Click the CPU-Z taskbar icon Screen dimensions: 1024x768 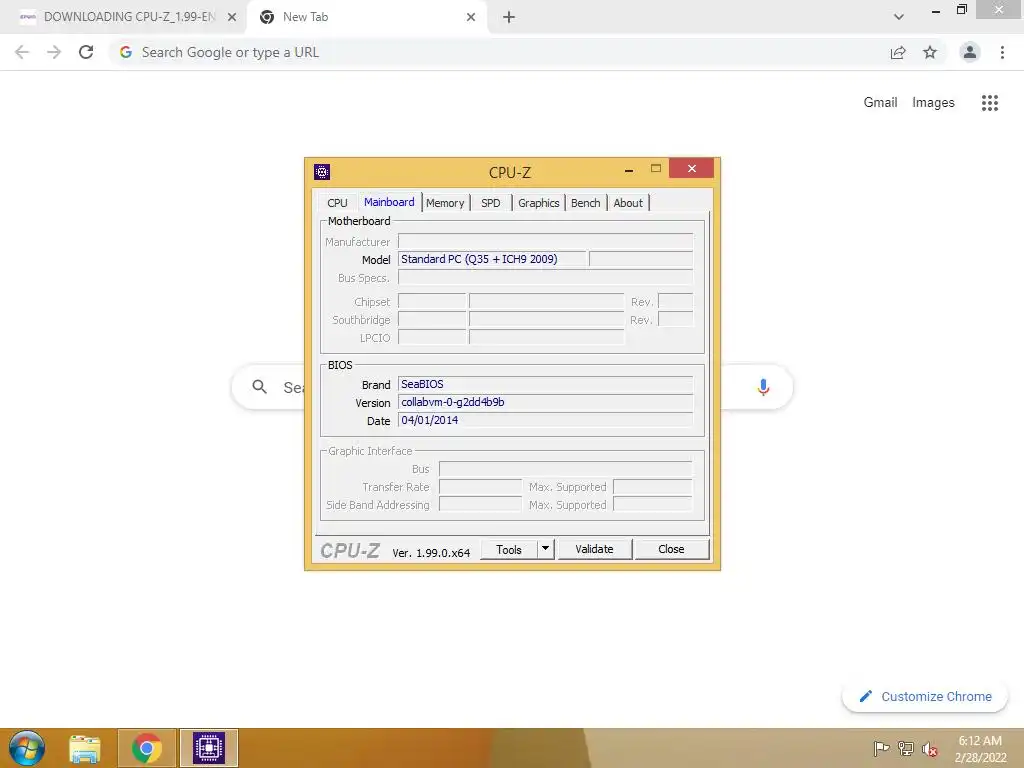pos(209,748)
